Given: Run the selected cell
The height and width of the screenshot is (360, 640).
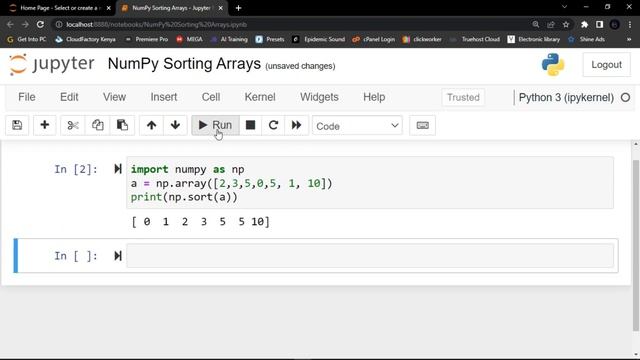Looking at the screenshot, I should 215,125.
